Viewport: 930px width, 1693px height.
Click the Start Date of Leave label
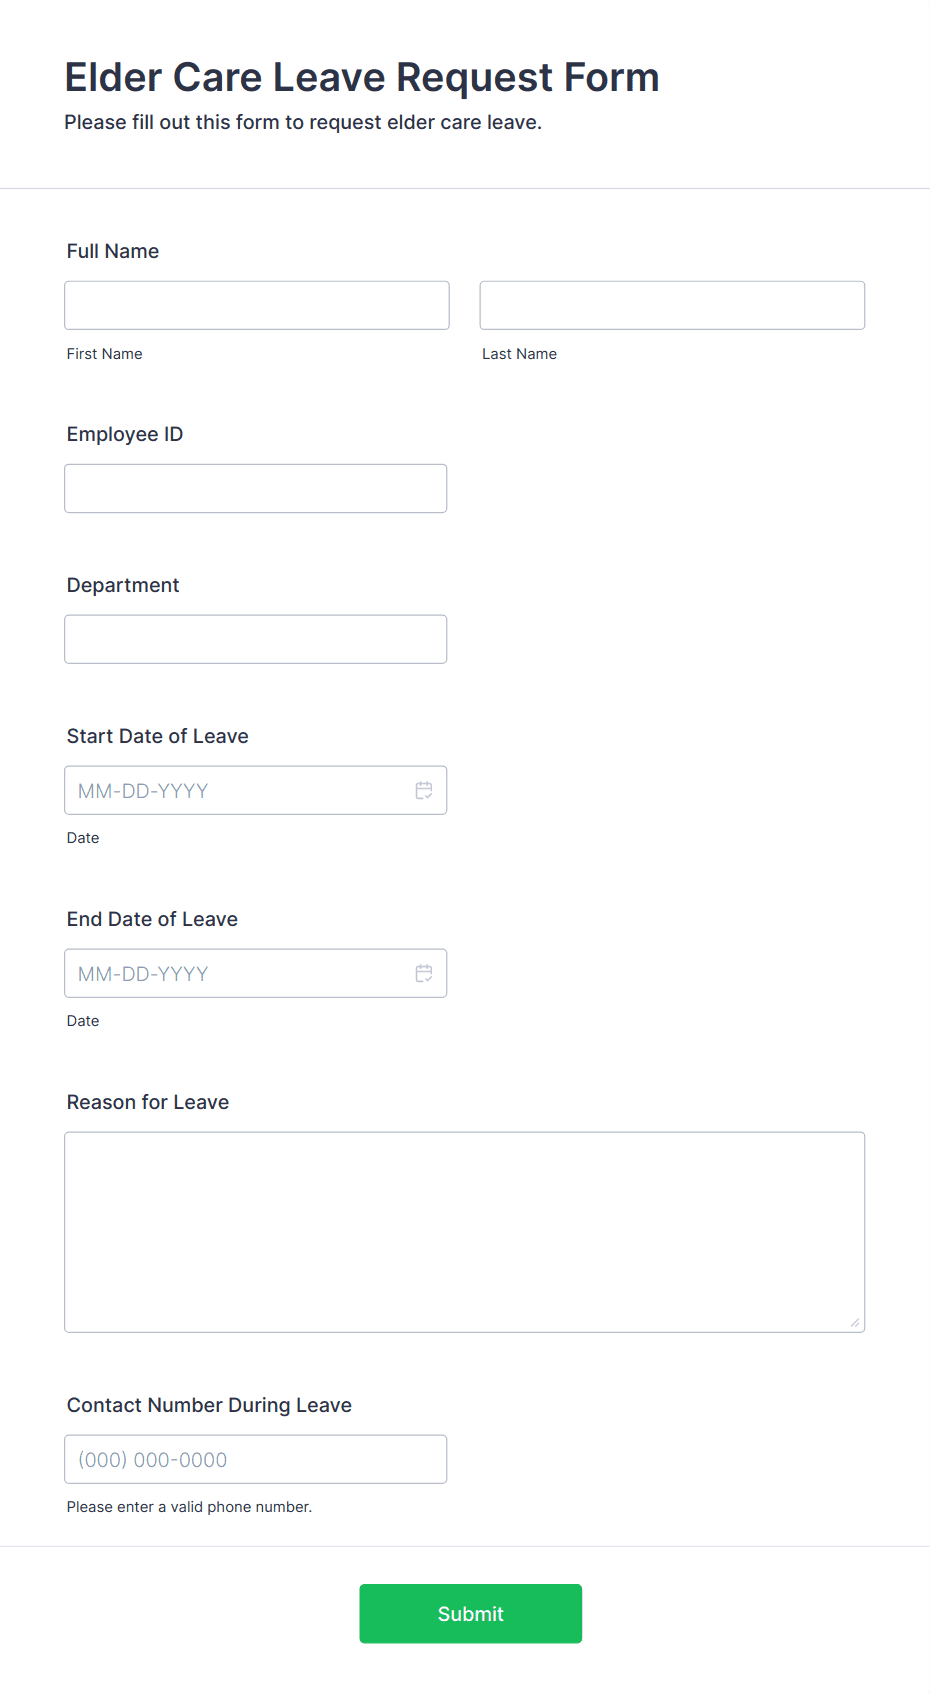[x=158, y=736]
